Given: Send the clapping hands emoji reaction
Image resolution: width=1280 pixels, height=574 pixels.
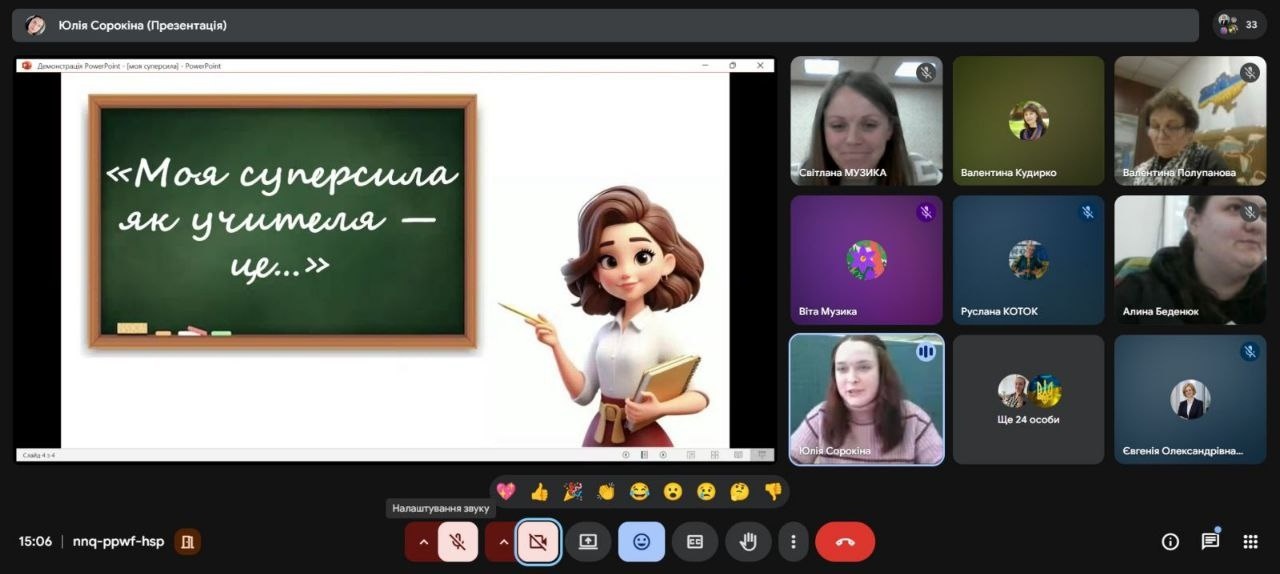Looking at the screenshot, I should [x=606, y=491].
